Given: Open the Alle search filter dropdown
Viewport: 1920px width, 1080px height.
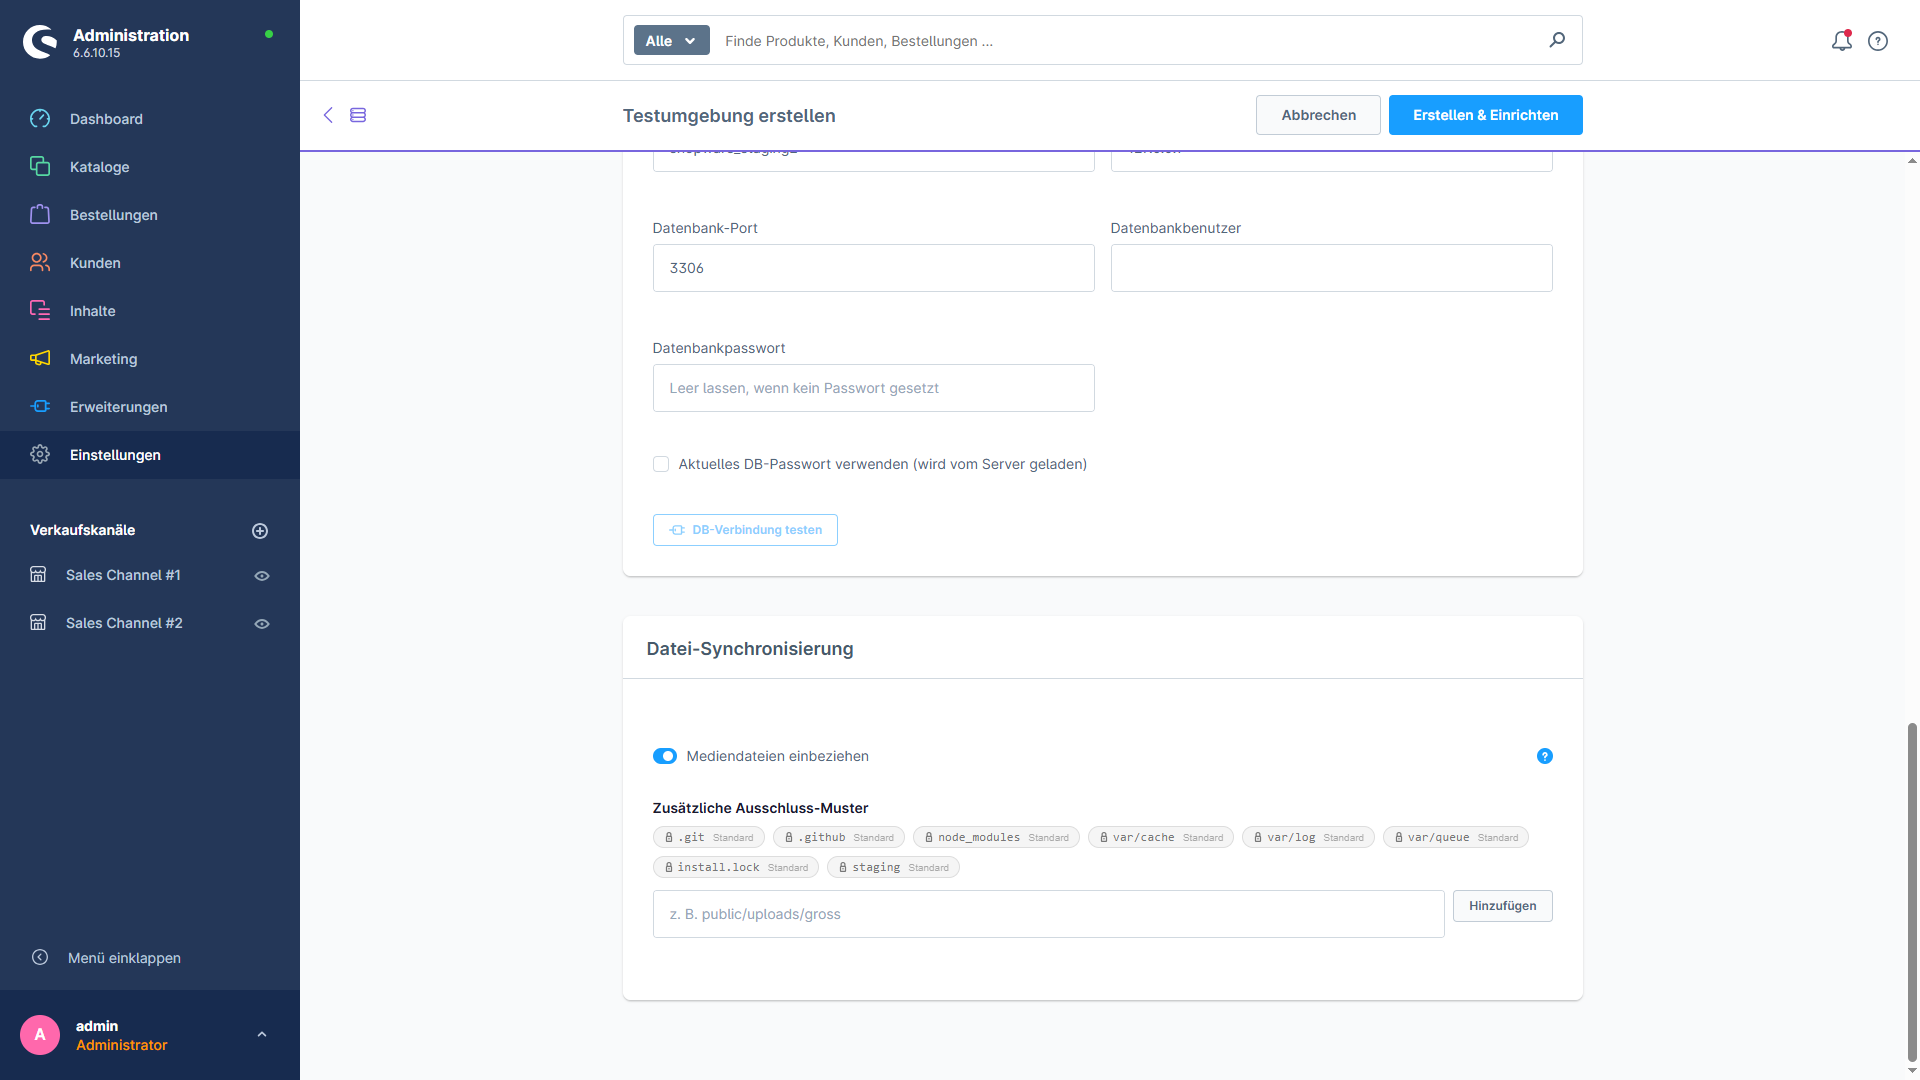Looking at the screenshot, I should click(671, 41).
